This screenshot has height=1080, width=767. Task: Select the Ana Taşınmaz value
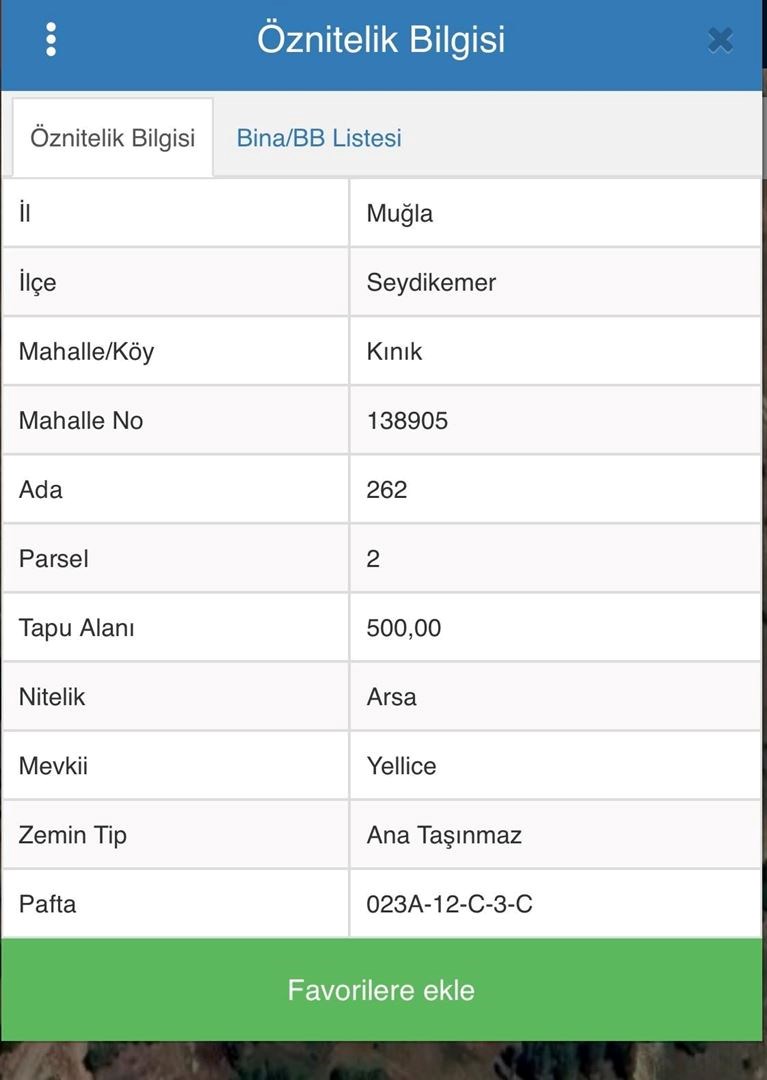point(444,835)
